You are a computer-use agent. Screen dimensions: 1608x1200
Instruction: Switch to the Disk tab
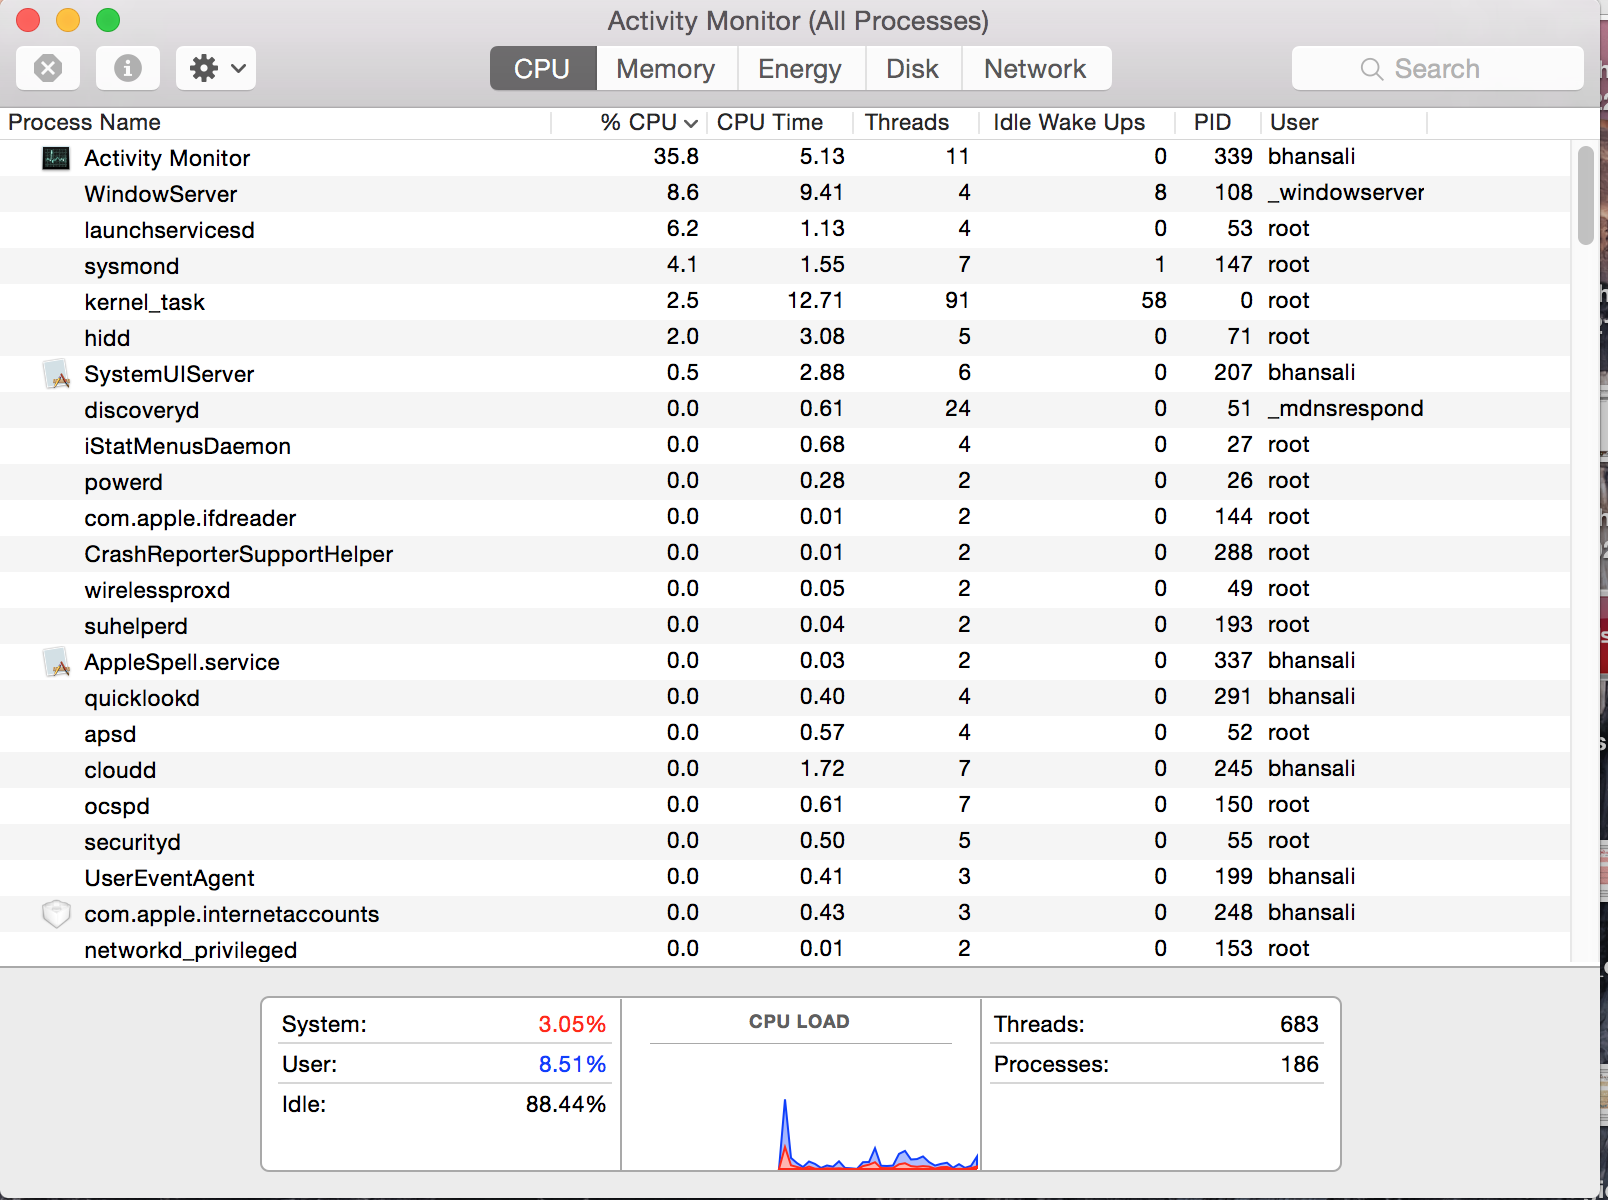pyautogui.click(x=912, y=68)
